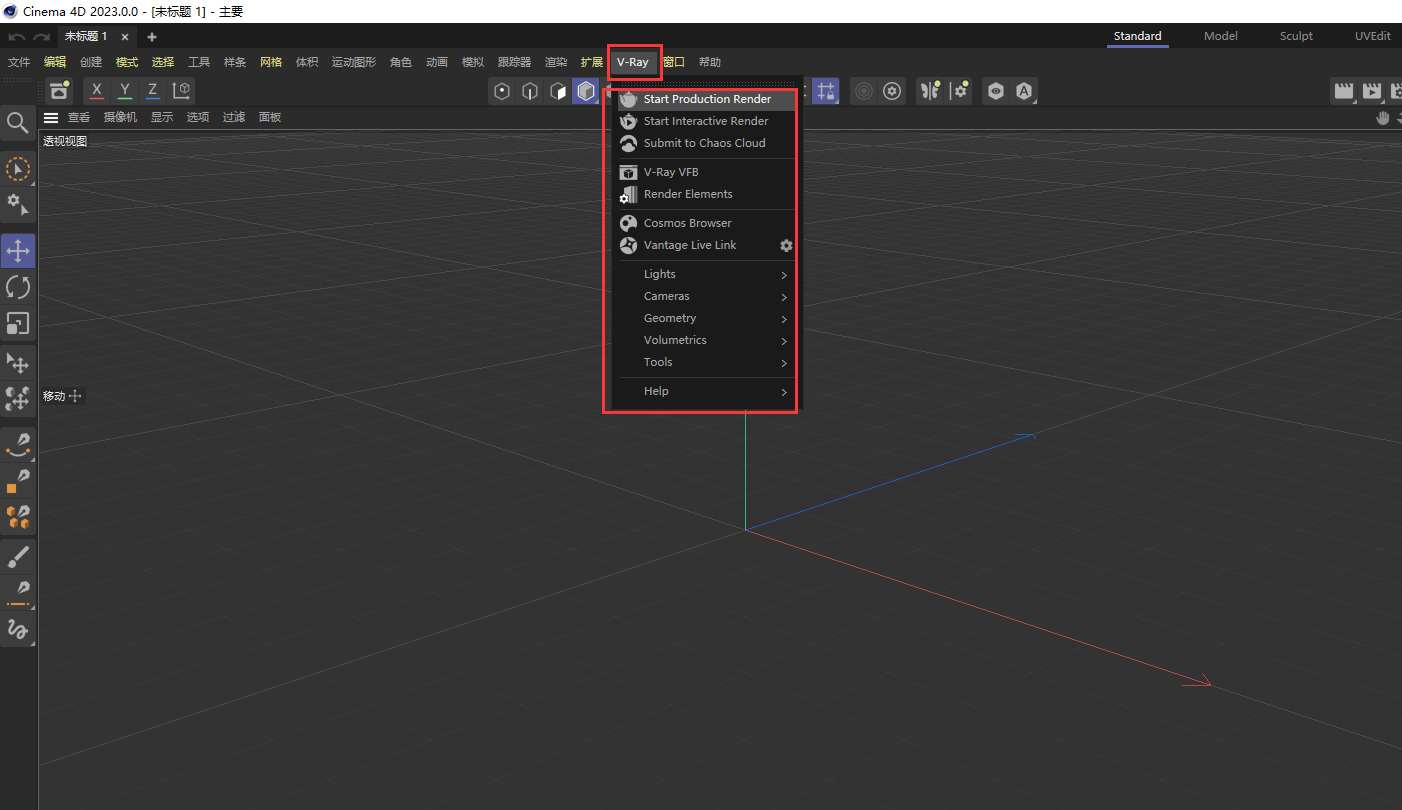Click the first clapperboard render icon
Image resolution: width=1402 pixels, height=810 pixels.
(x=1344, y=91)
